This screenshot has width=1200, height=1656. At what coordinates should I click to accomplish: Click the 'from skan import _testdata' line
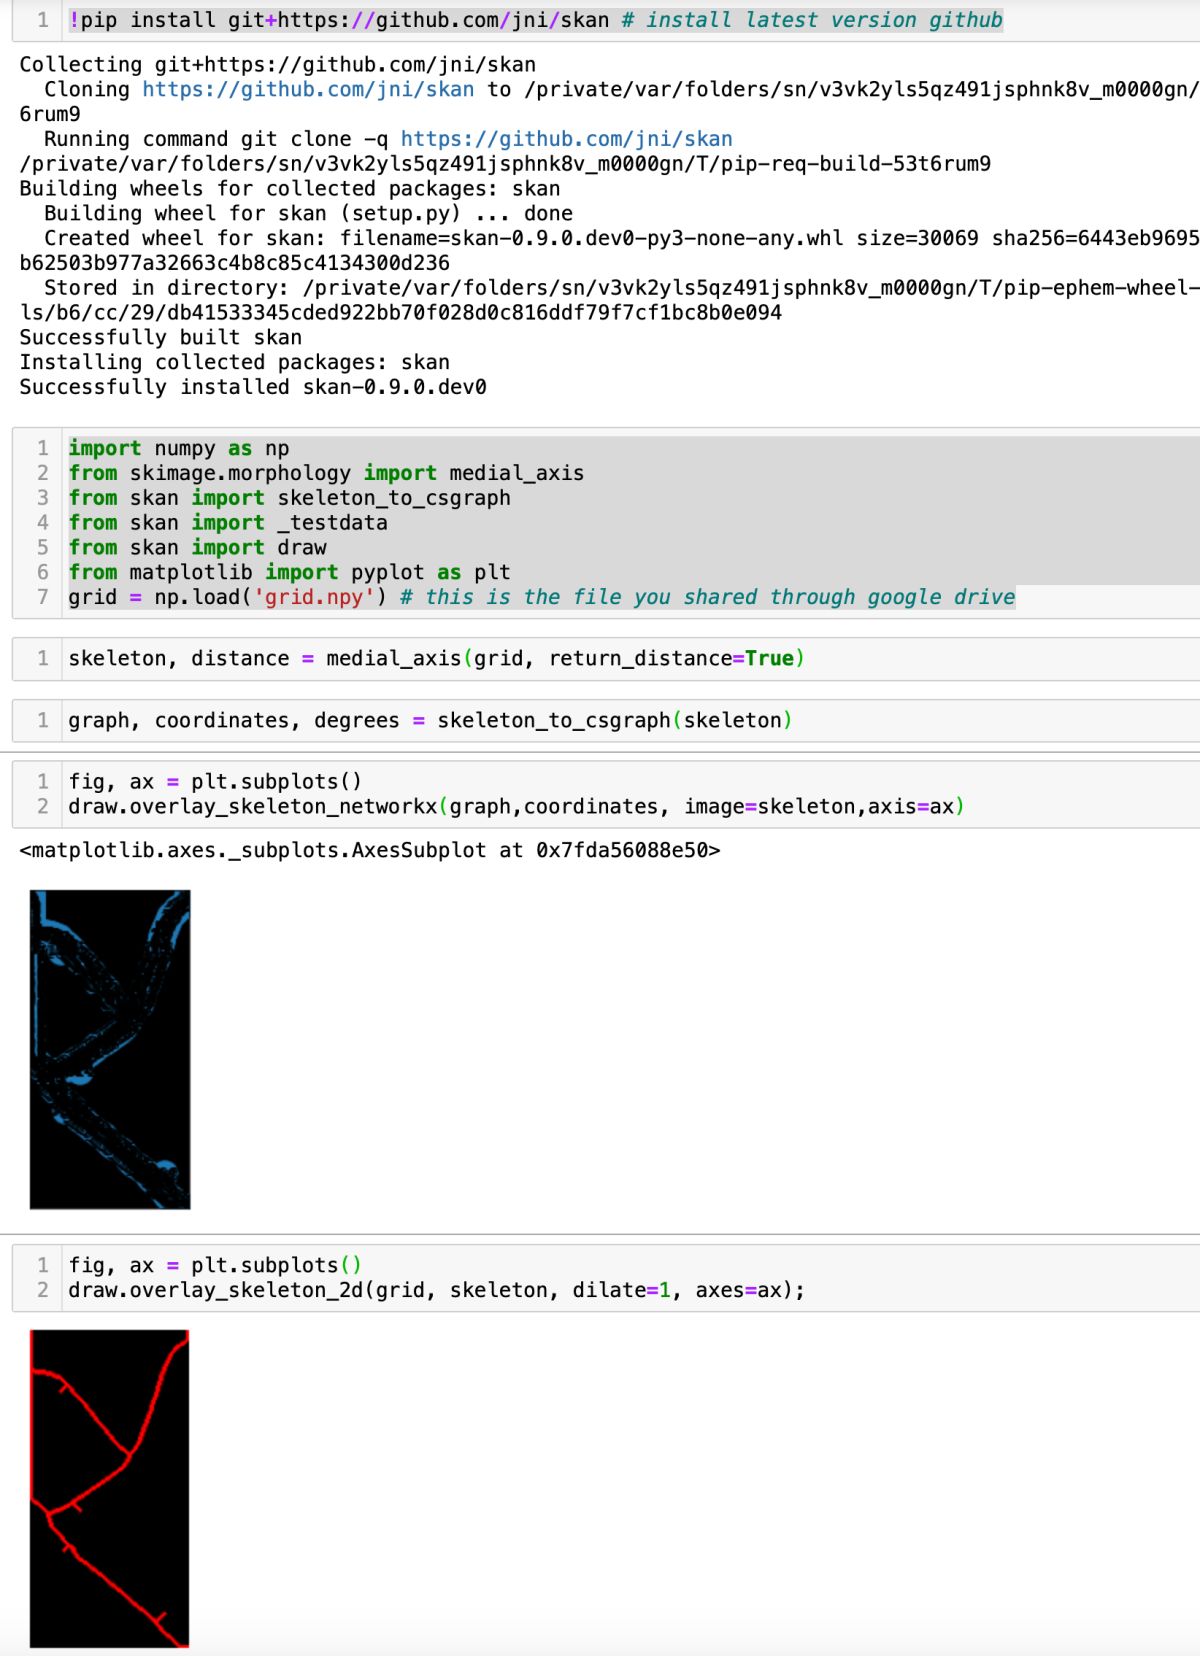(x=228, y=523)
